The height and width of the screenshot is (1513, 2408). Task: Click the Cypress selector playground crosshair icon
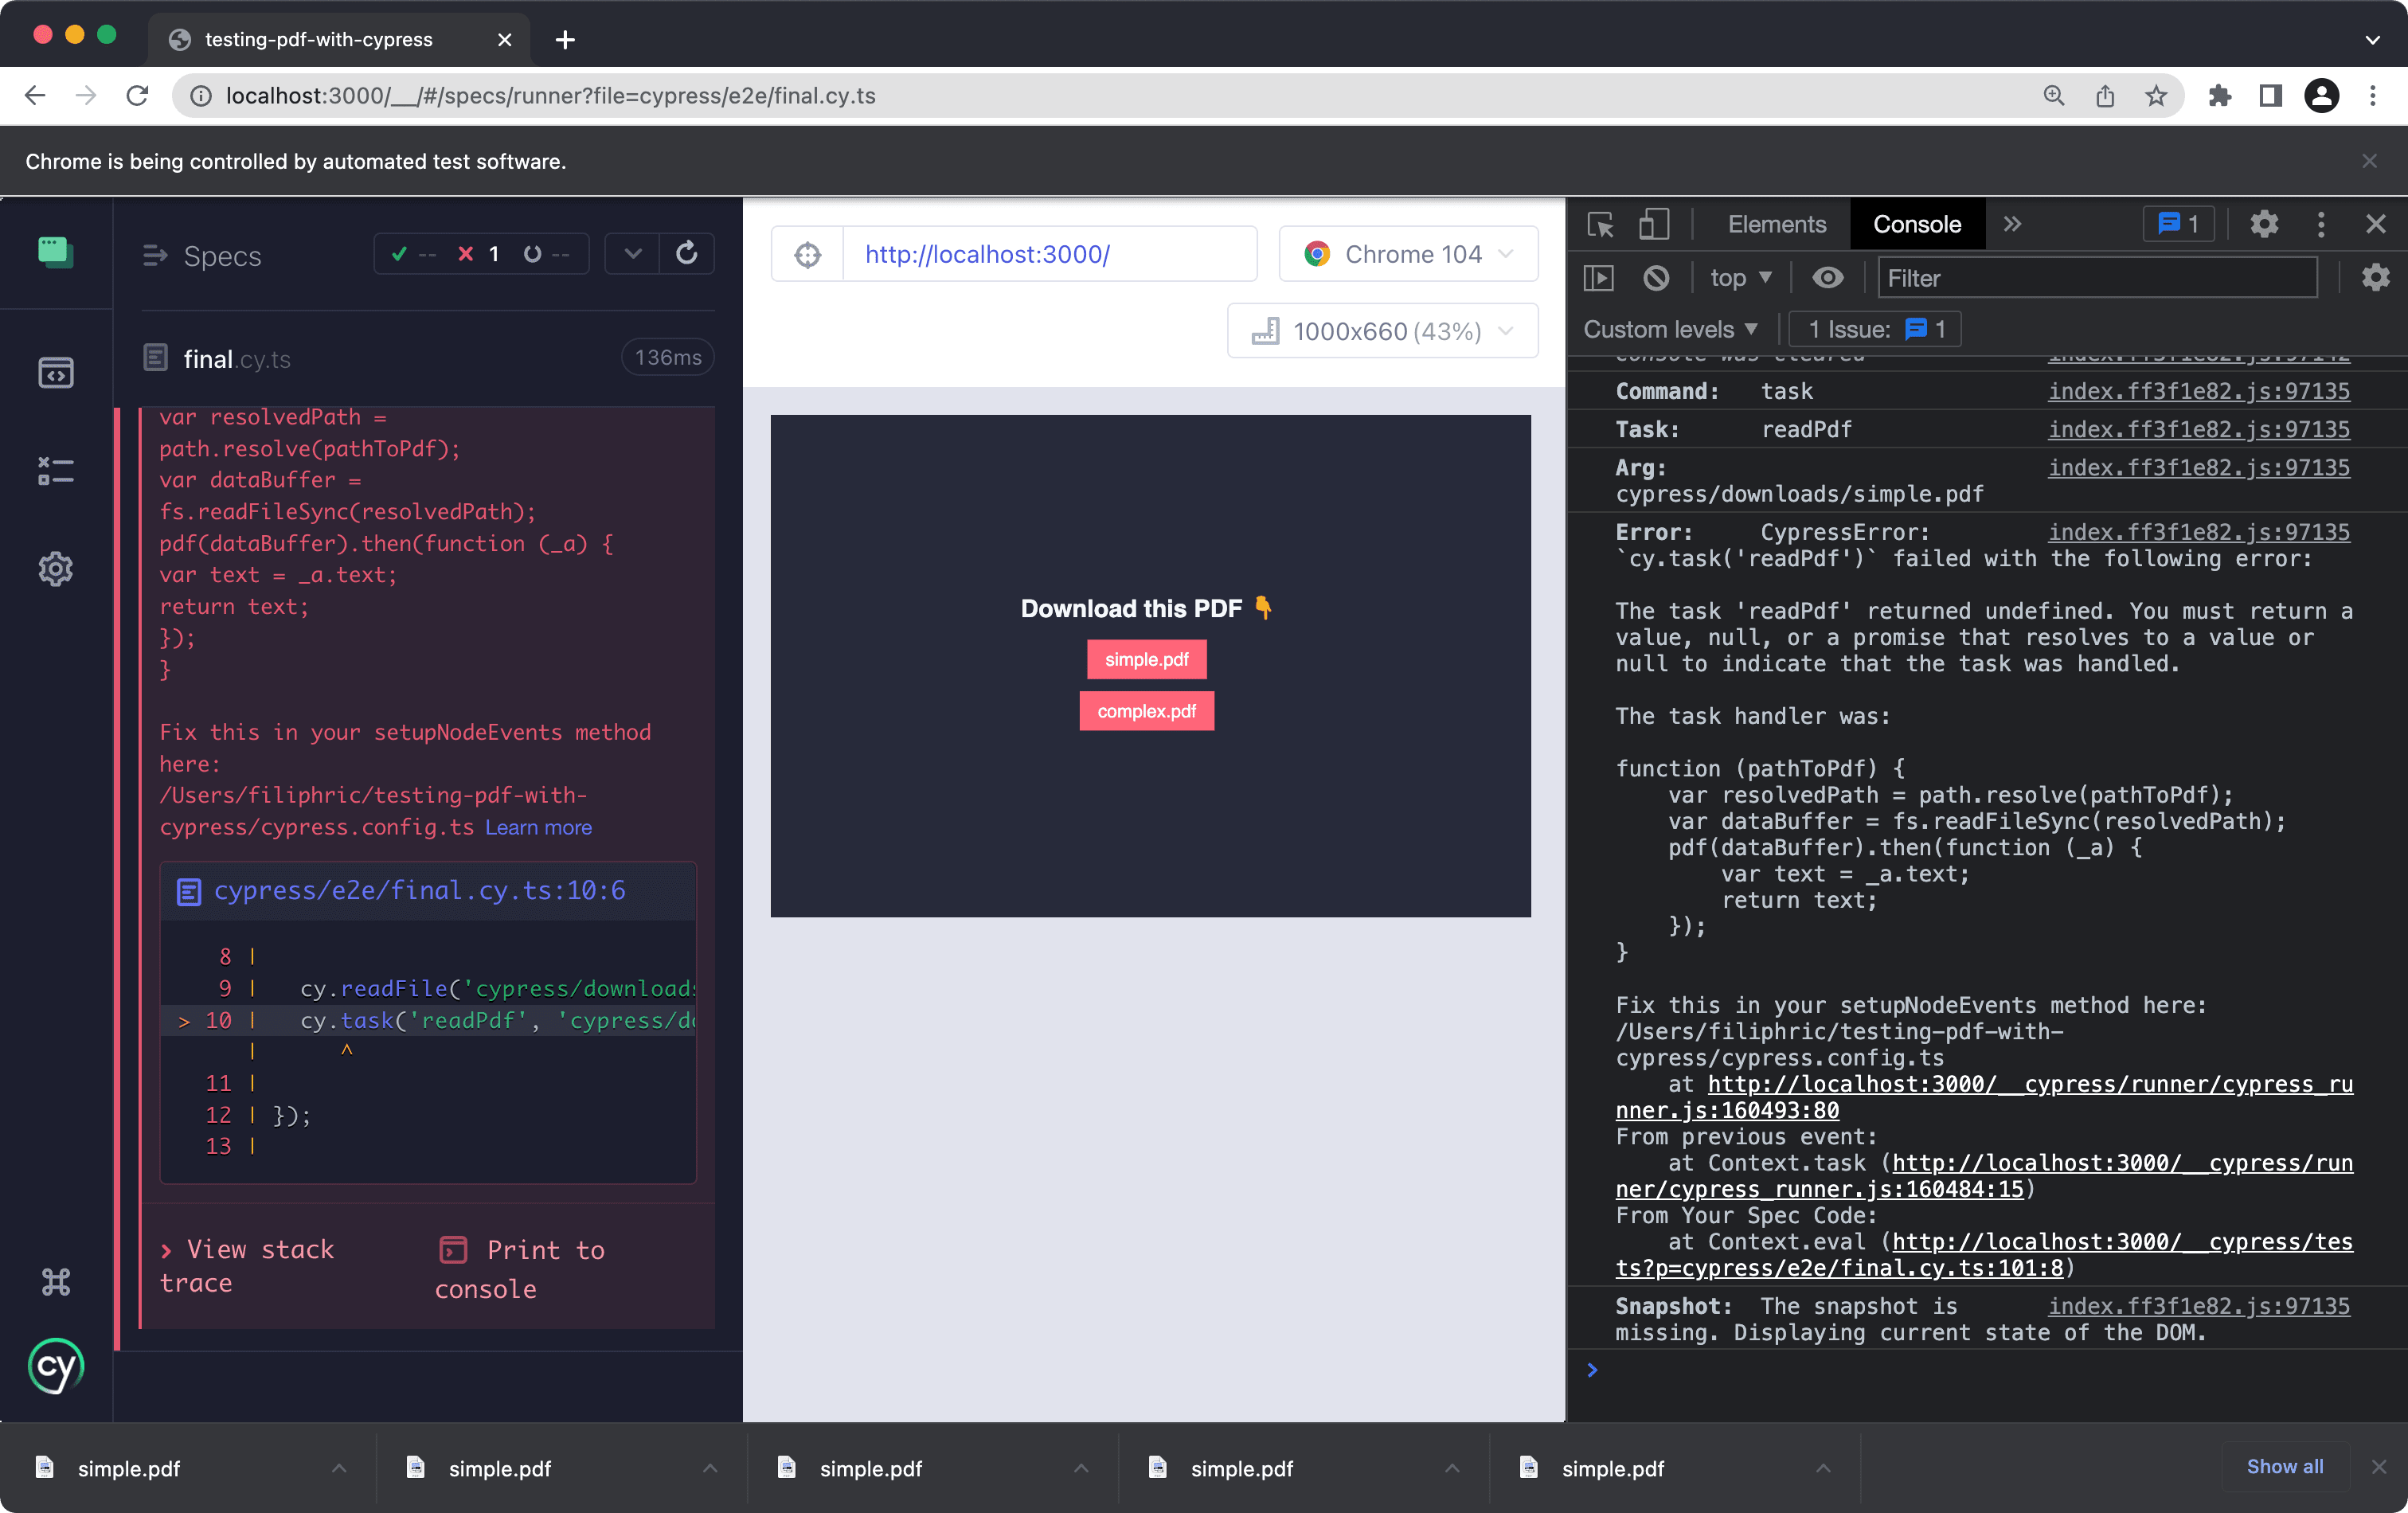[x=807, y=255]
